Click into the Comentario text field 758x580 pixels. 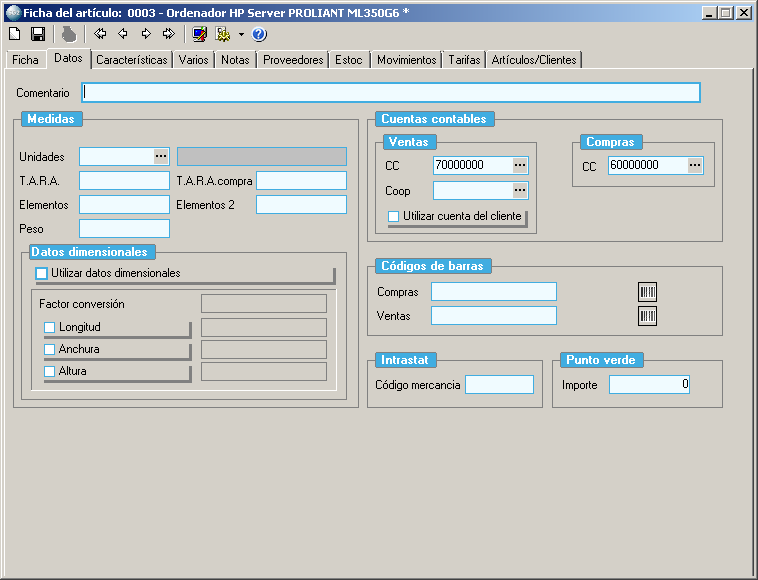click(x=391, y=92)
